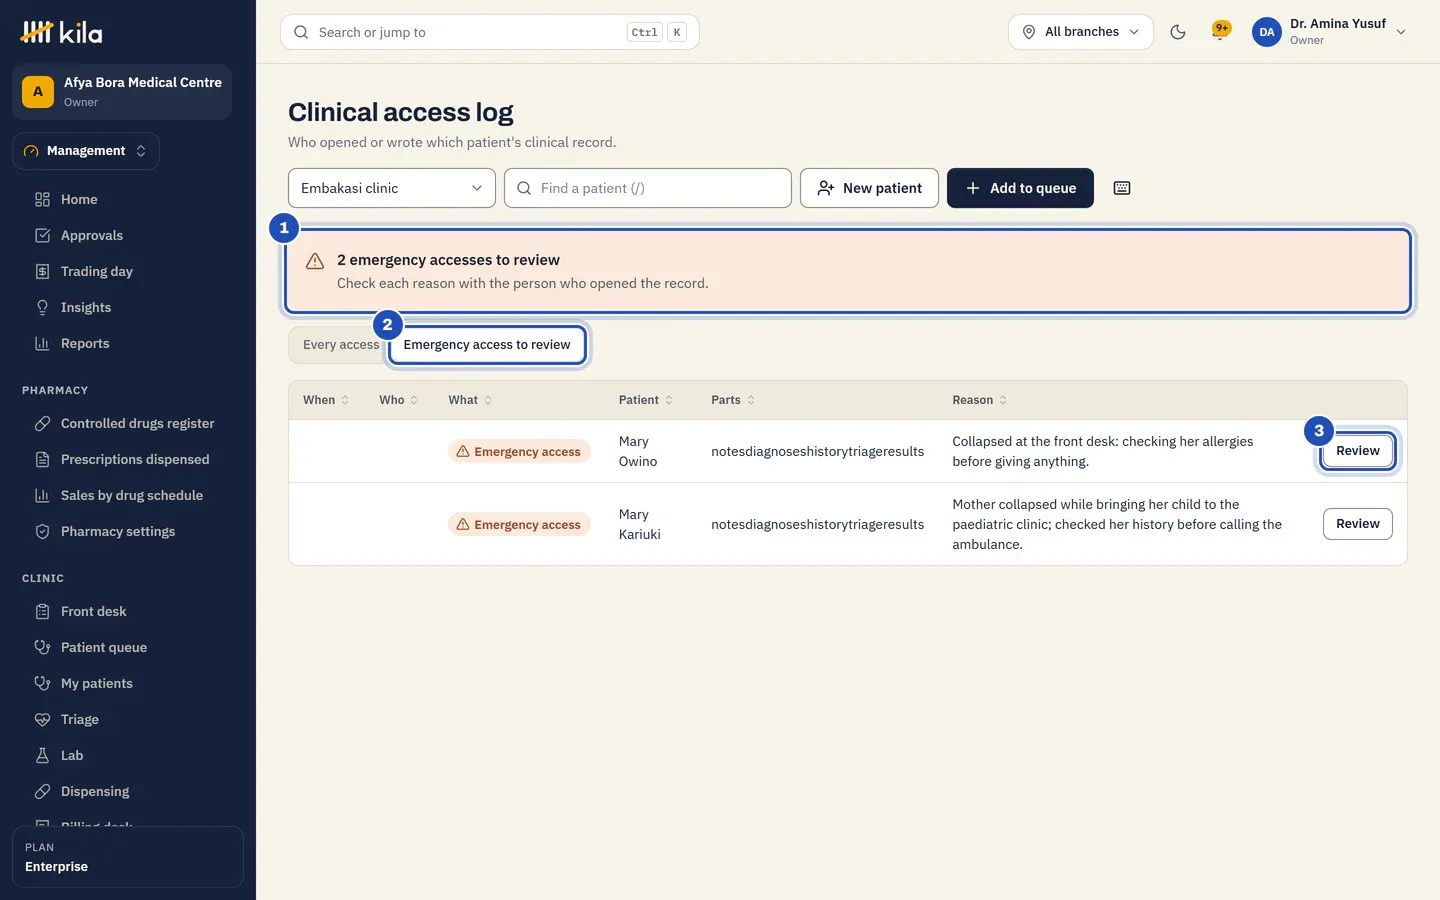
Task: Click the Find a patient field
Action: pos(648,188)
